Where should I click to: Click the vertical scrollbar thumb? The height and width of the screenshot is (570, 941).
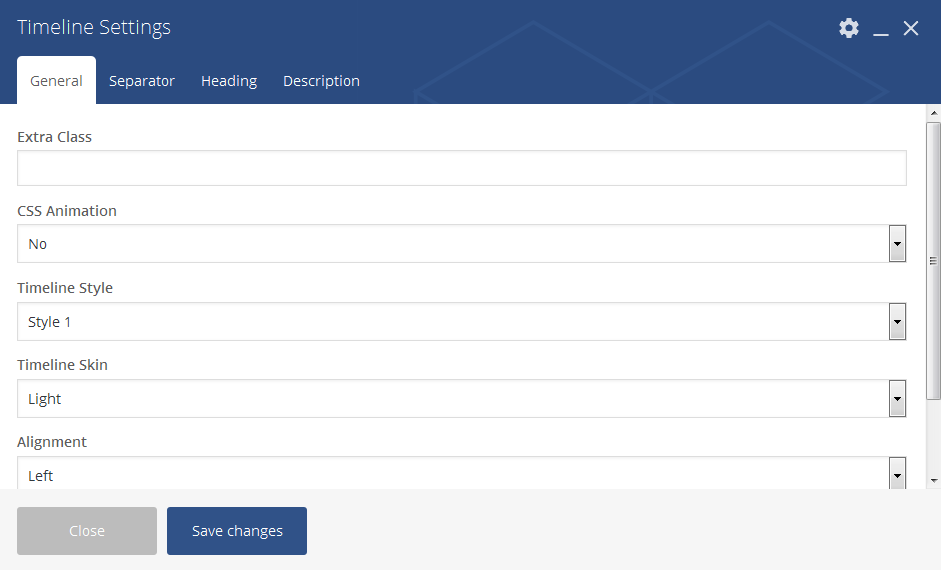[x=933, y=260]
